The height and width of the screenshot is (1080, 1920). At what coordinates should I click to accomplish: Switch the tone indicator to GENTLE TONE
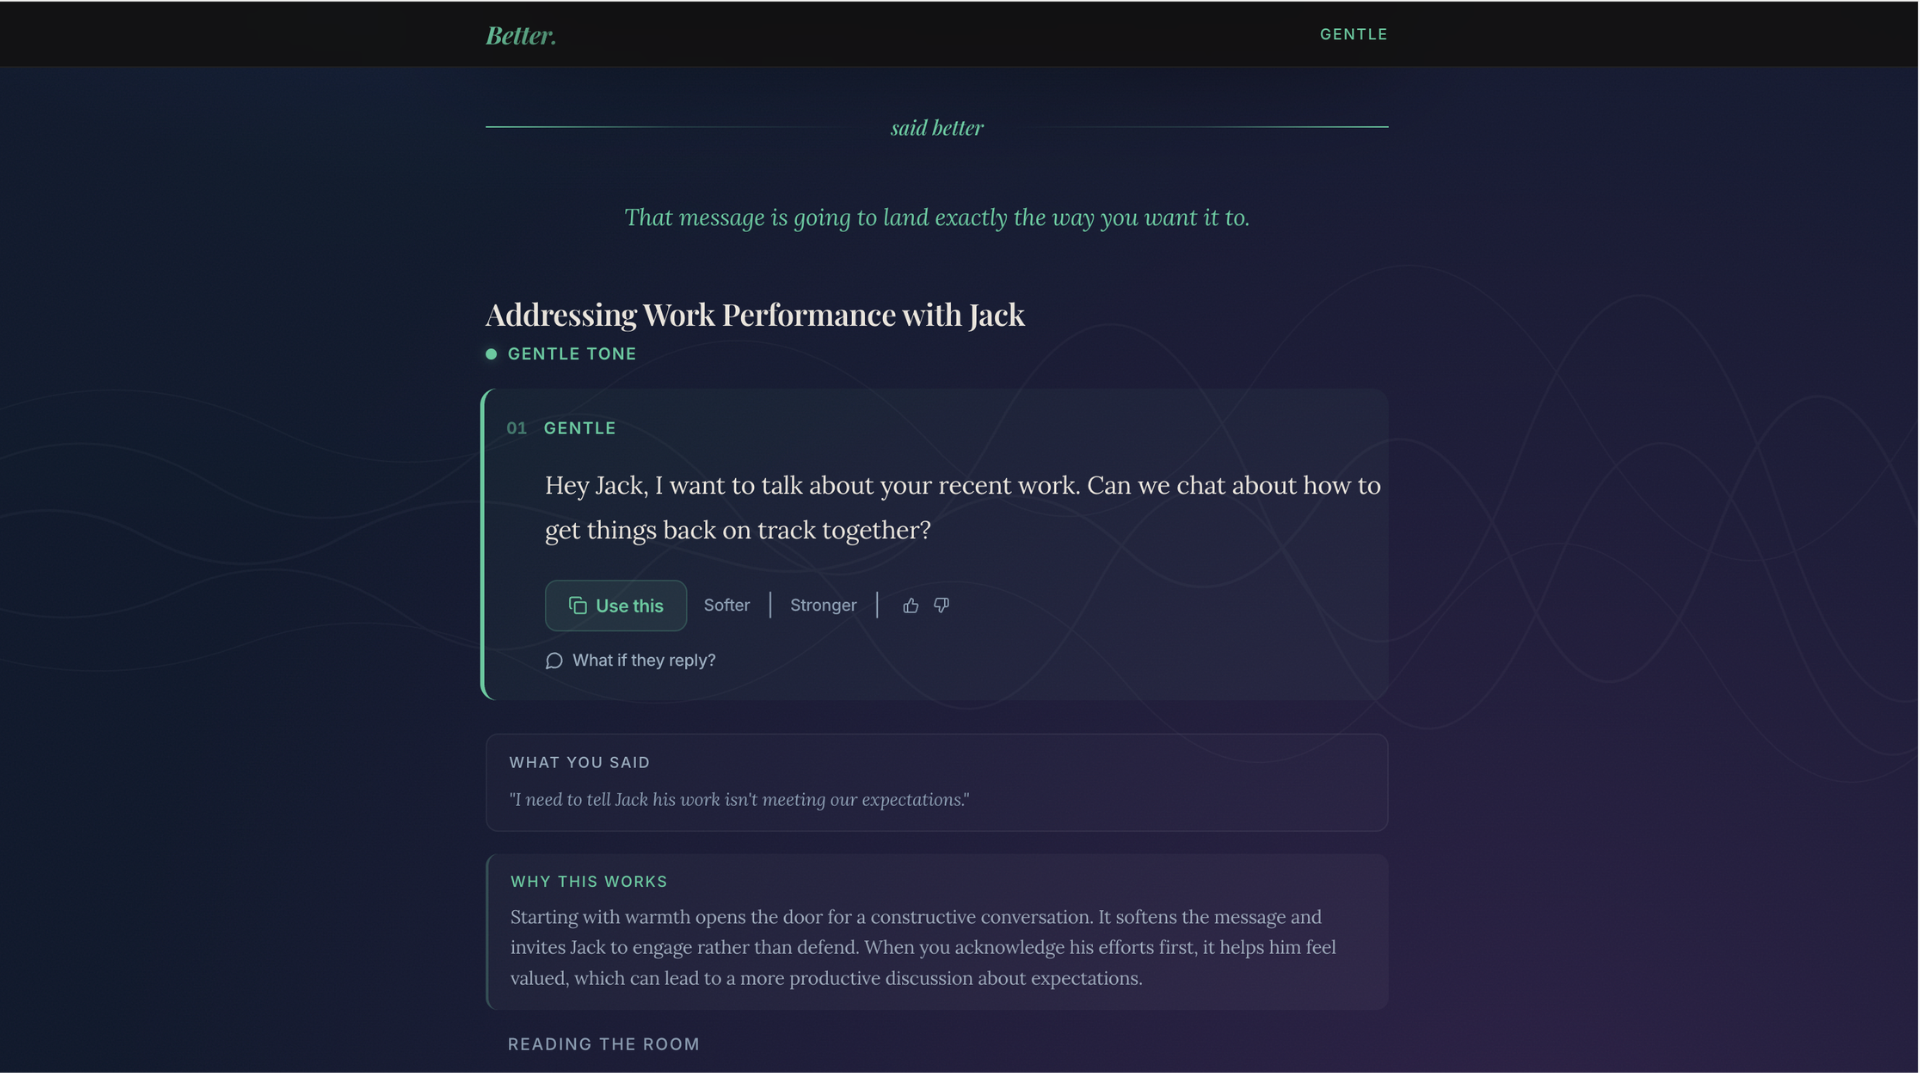(x=572, y=353)
